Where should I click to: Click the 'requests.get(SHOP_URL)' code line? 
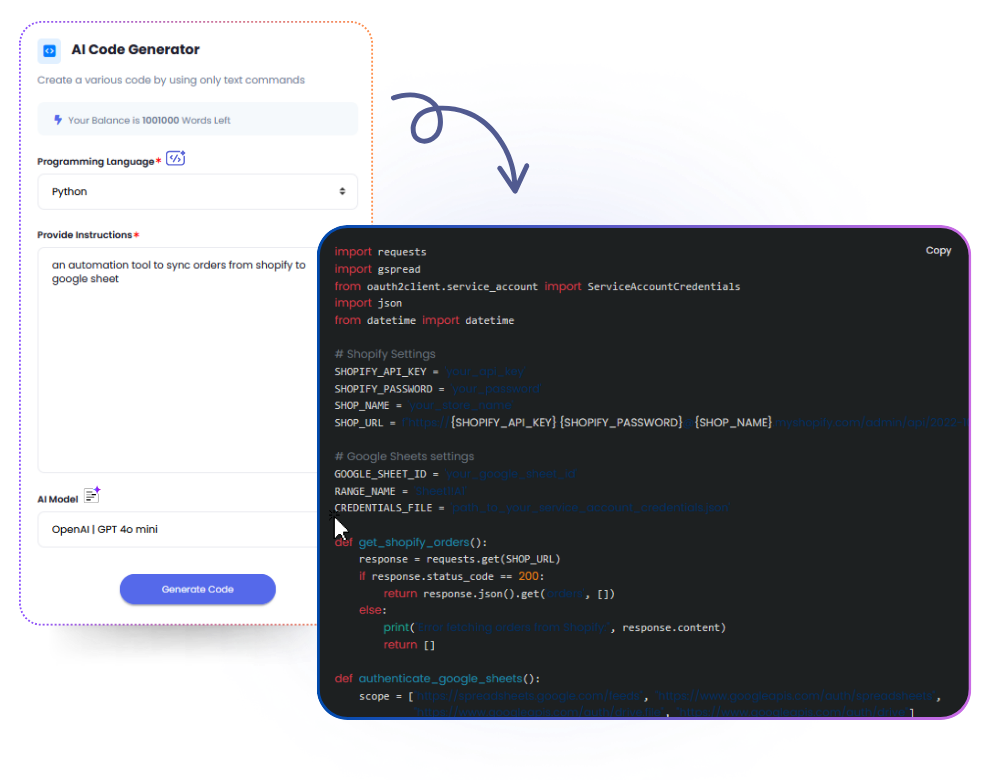point(459,559)
